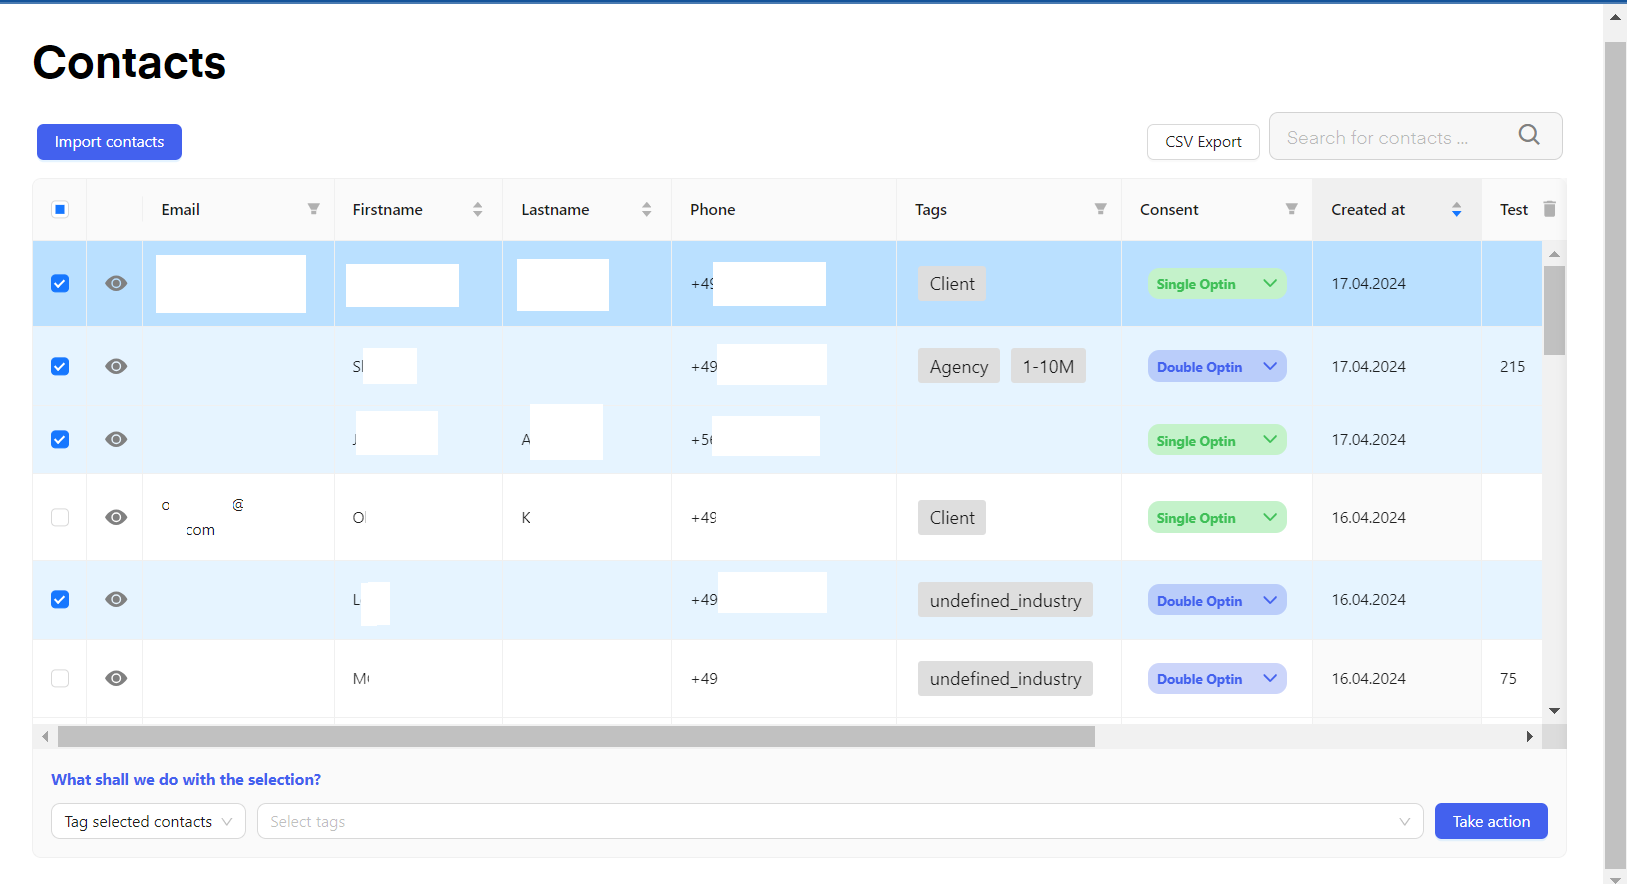Sort by Lastname using the sort arrows

646,209
